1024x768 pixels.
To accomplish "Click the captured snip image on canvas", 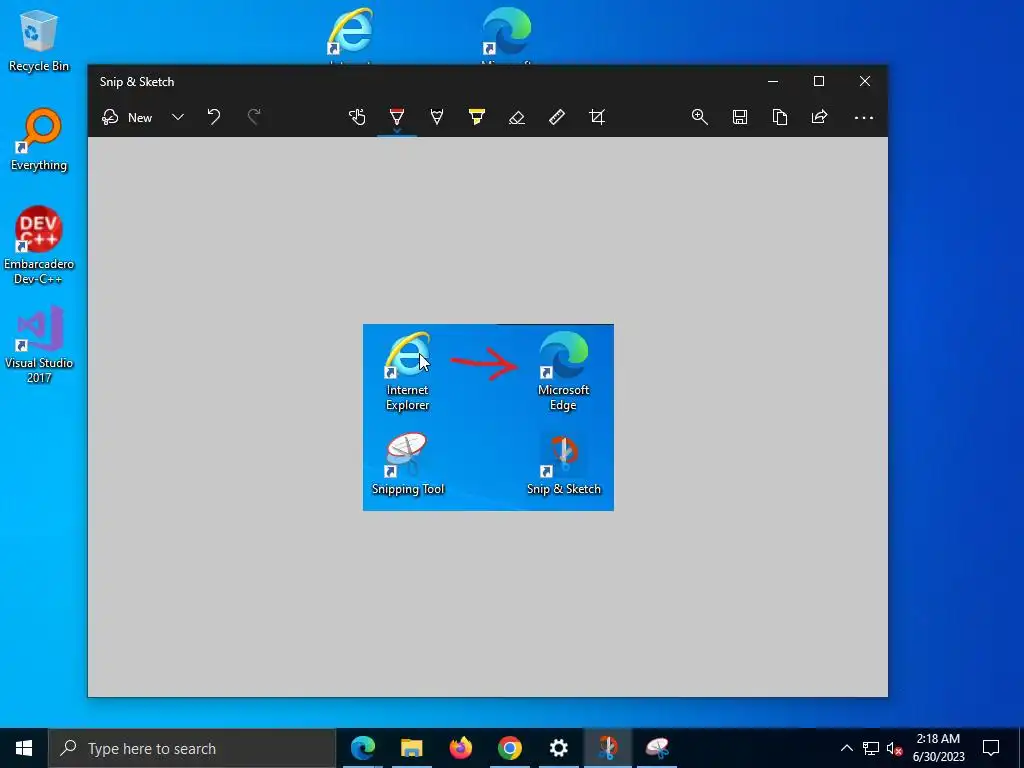I will tap(488, 417).
